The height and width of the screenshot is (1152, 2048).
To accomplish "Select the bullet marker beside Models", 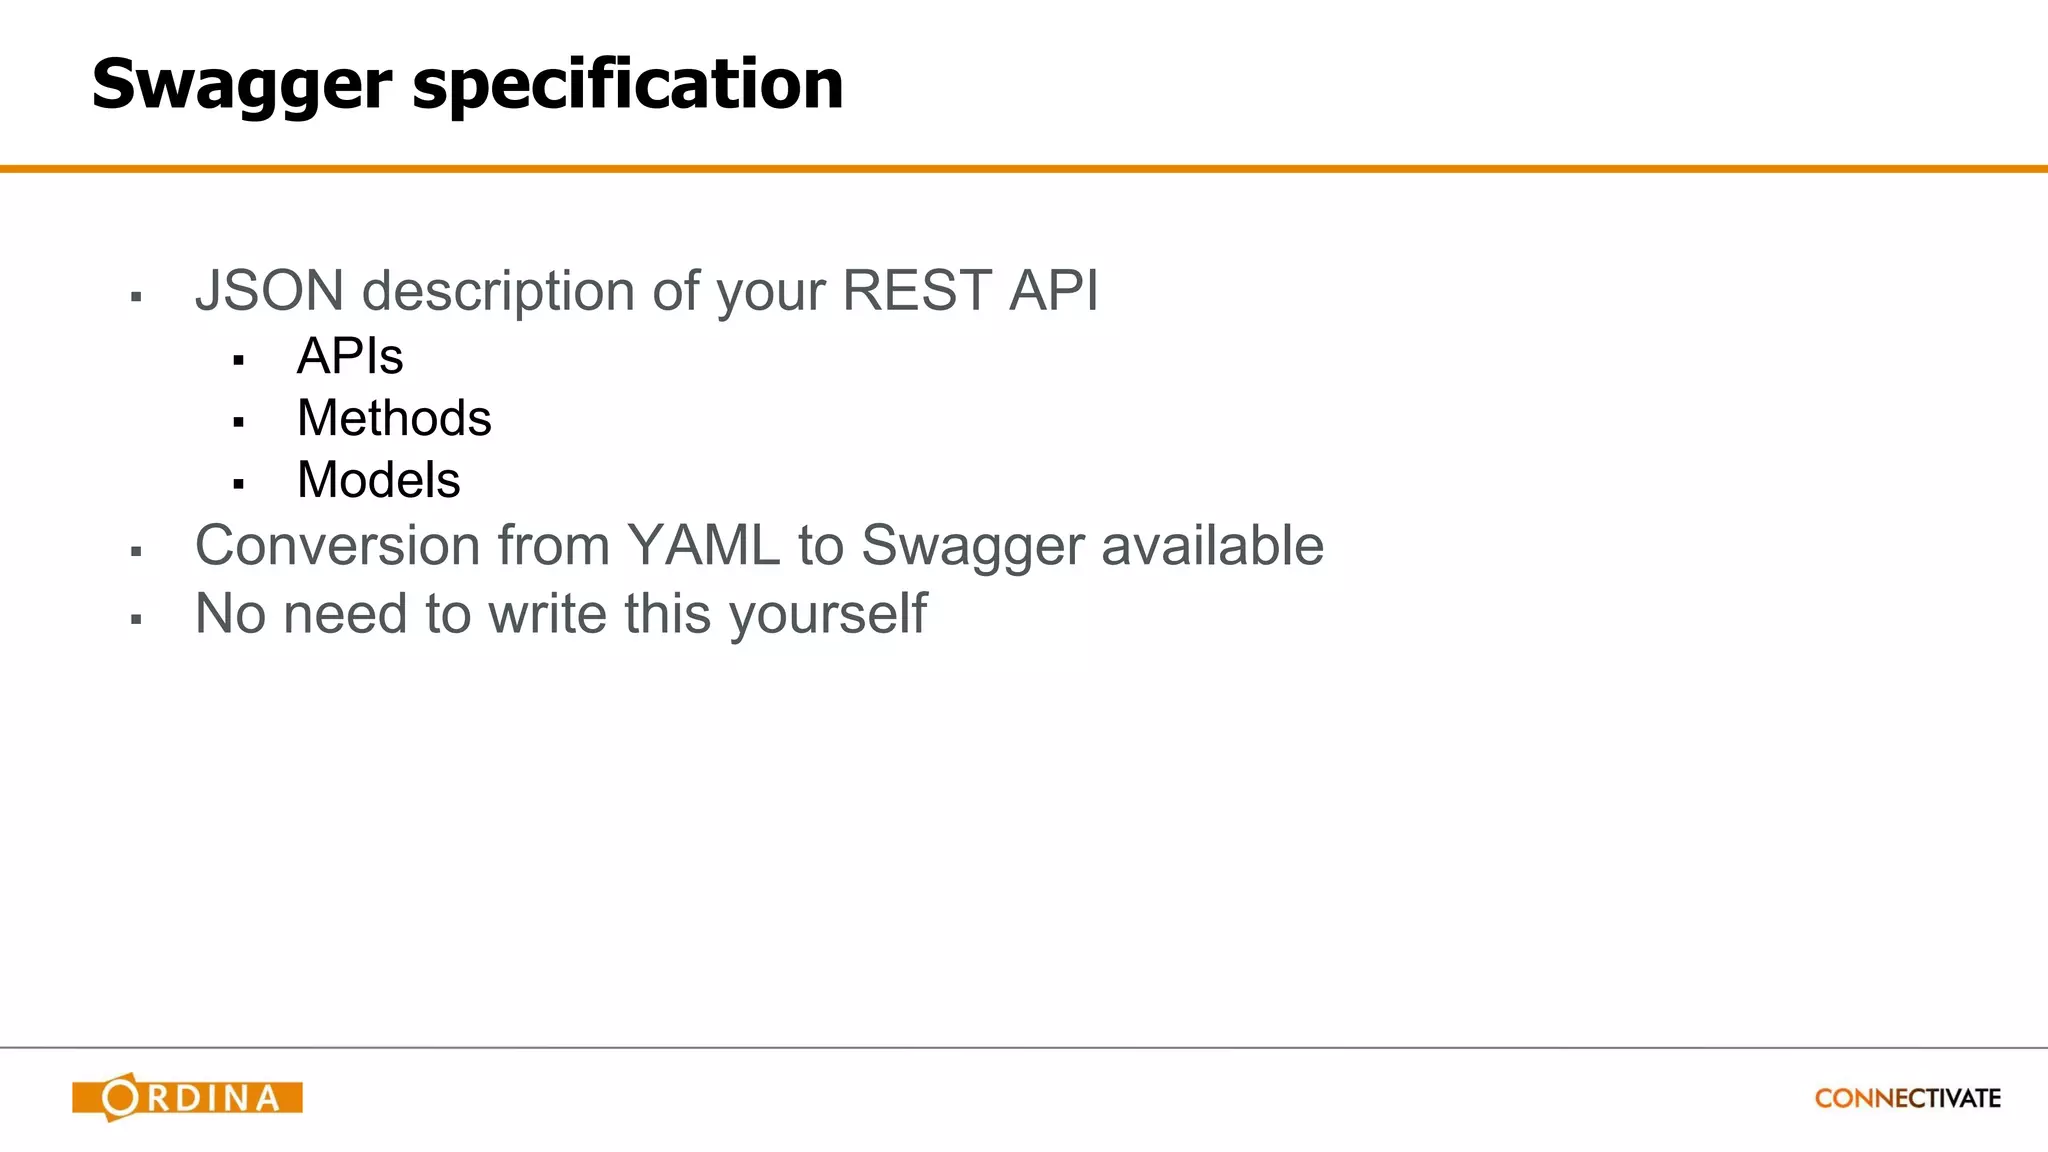I will [238, 485].
